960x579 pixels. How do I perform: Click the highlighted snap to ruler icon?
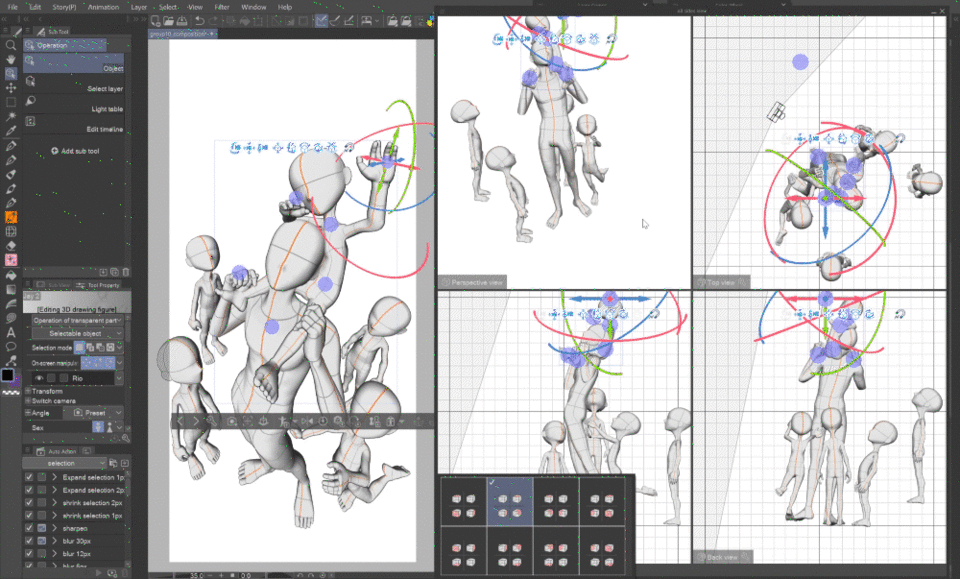point(321,21)
